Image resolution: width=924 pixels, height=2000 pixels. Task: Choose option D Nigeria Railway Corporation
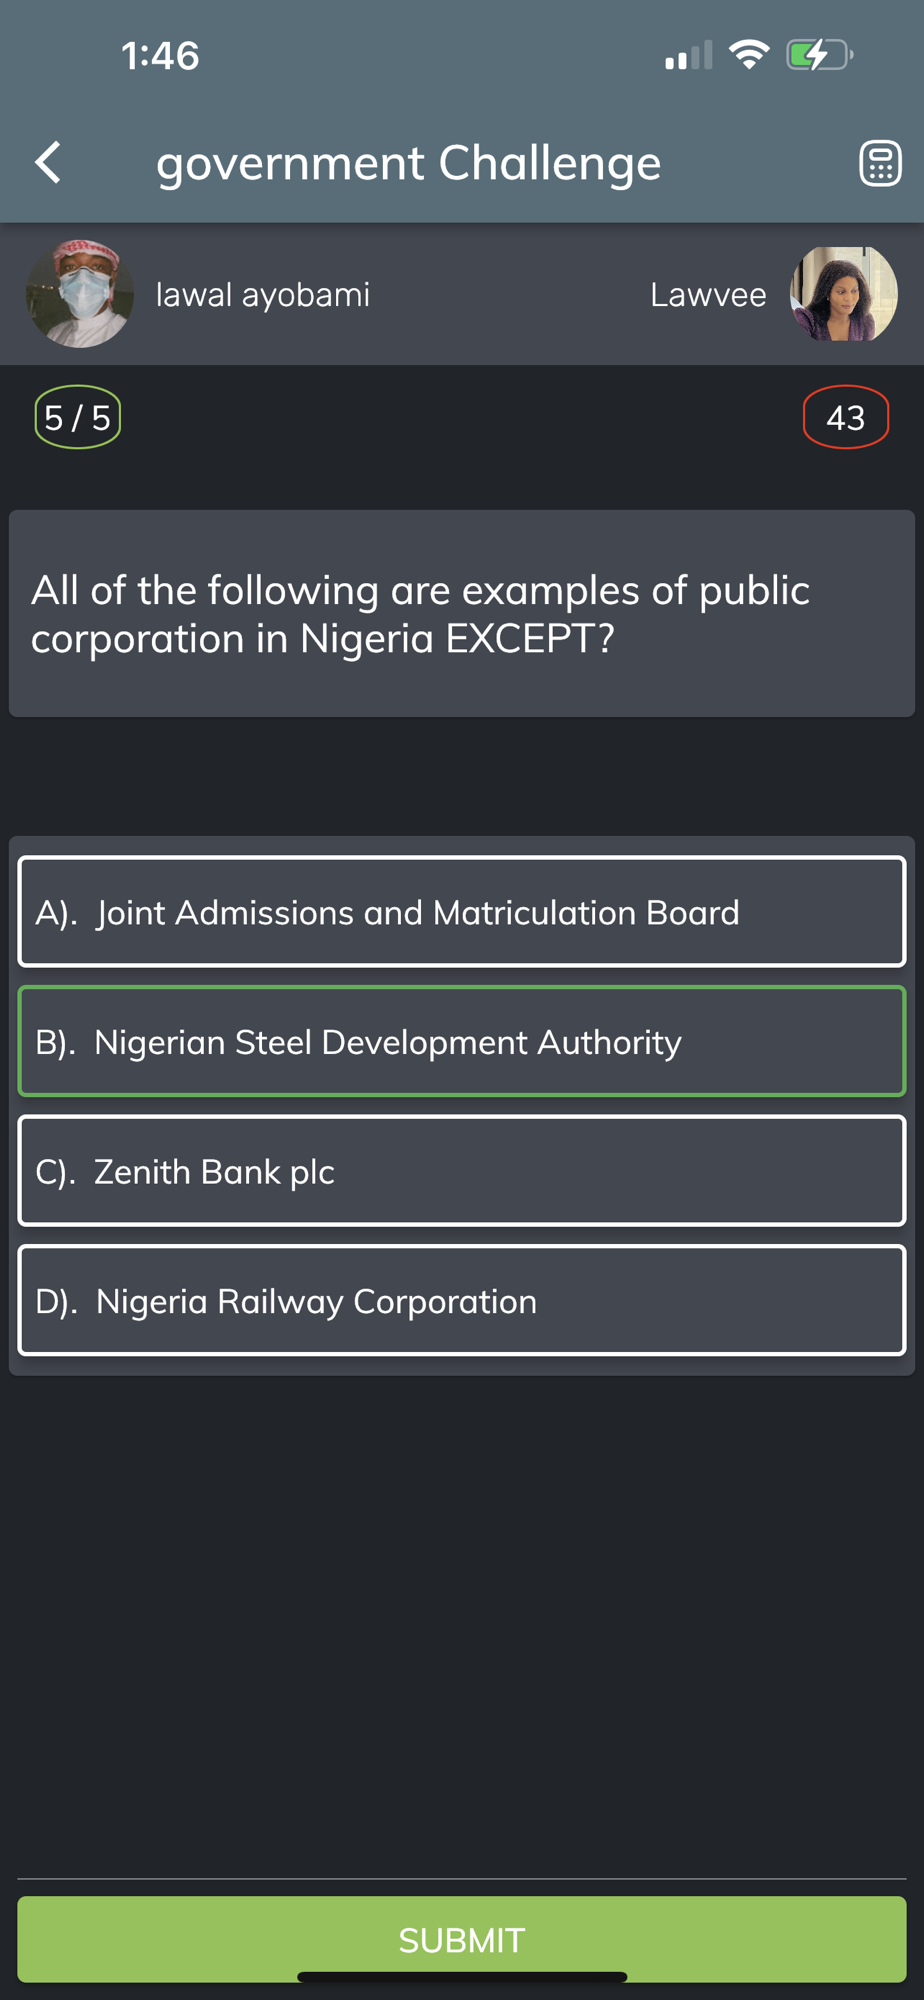(x=462, y=1300)
